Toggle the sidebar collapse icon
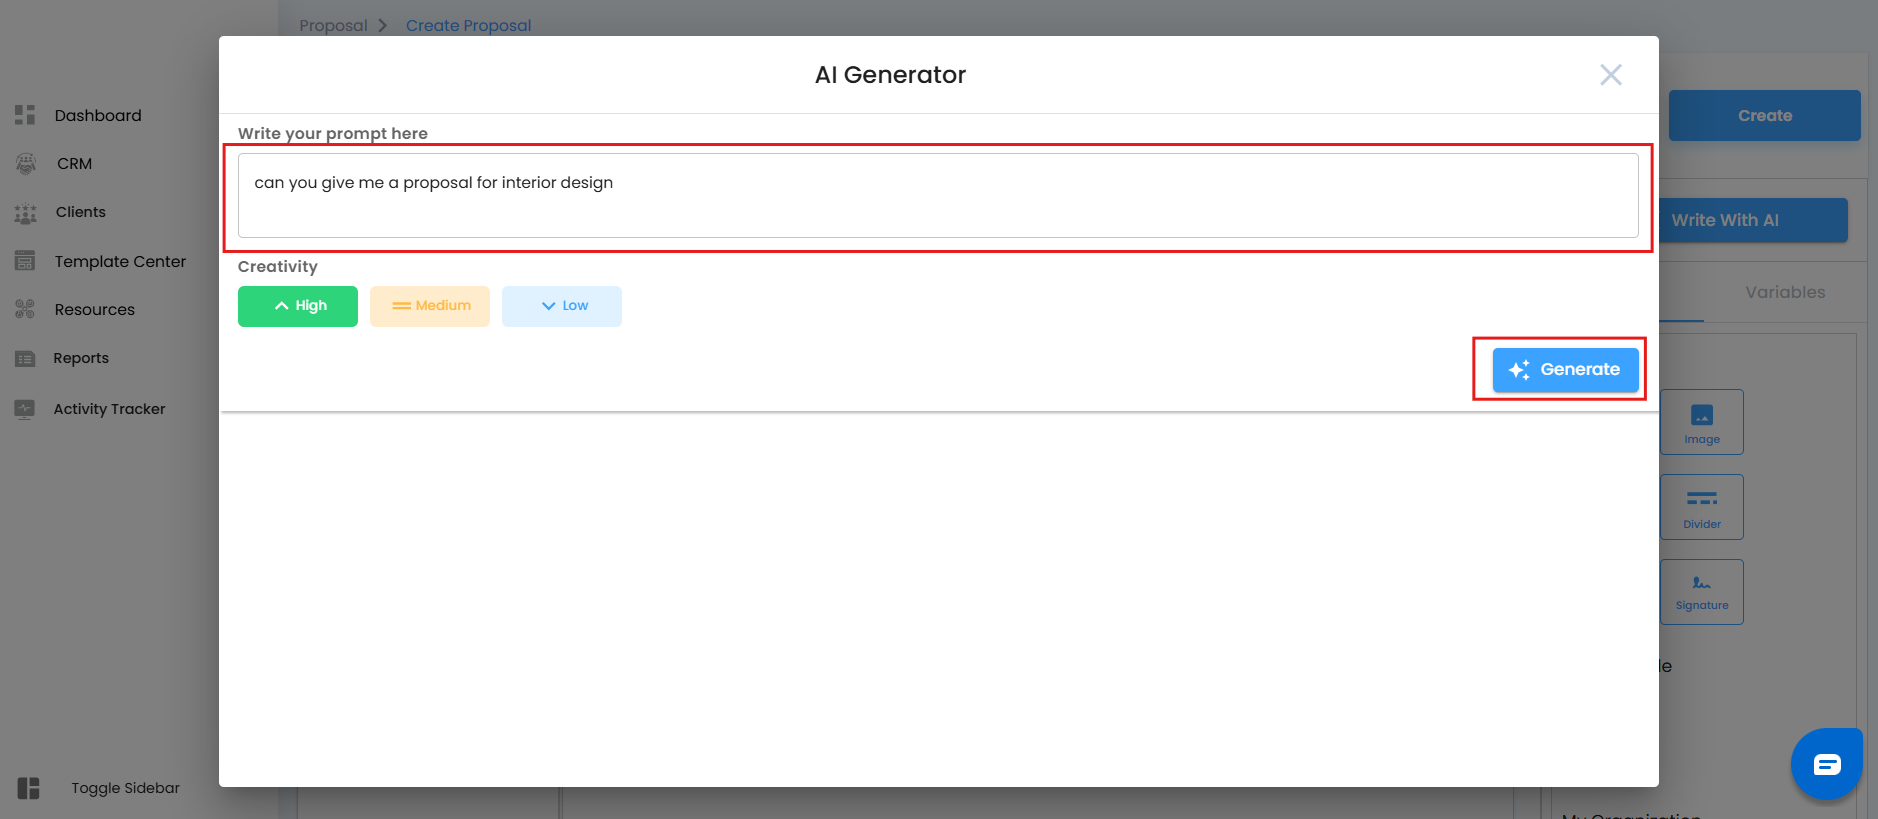1878x819 pixels. [29, 788]
